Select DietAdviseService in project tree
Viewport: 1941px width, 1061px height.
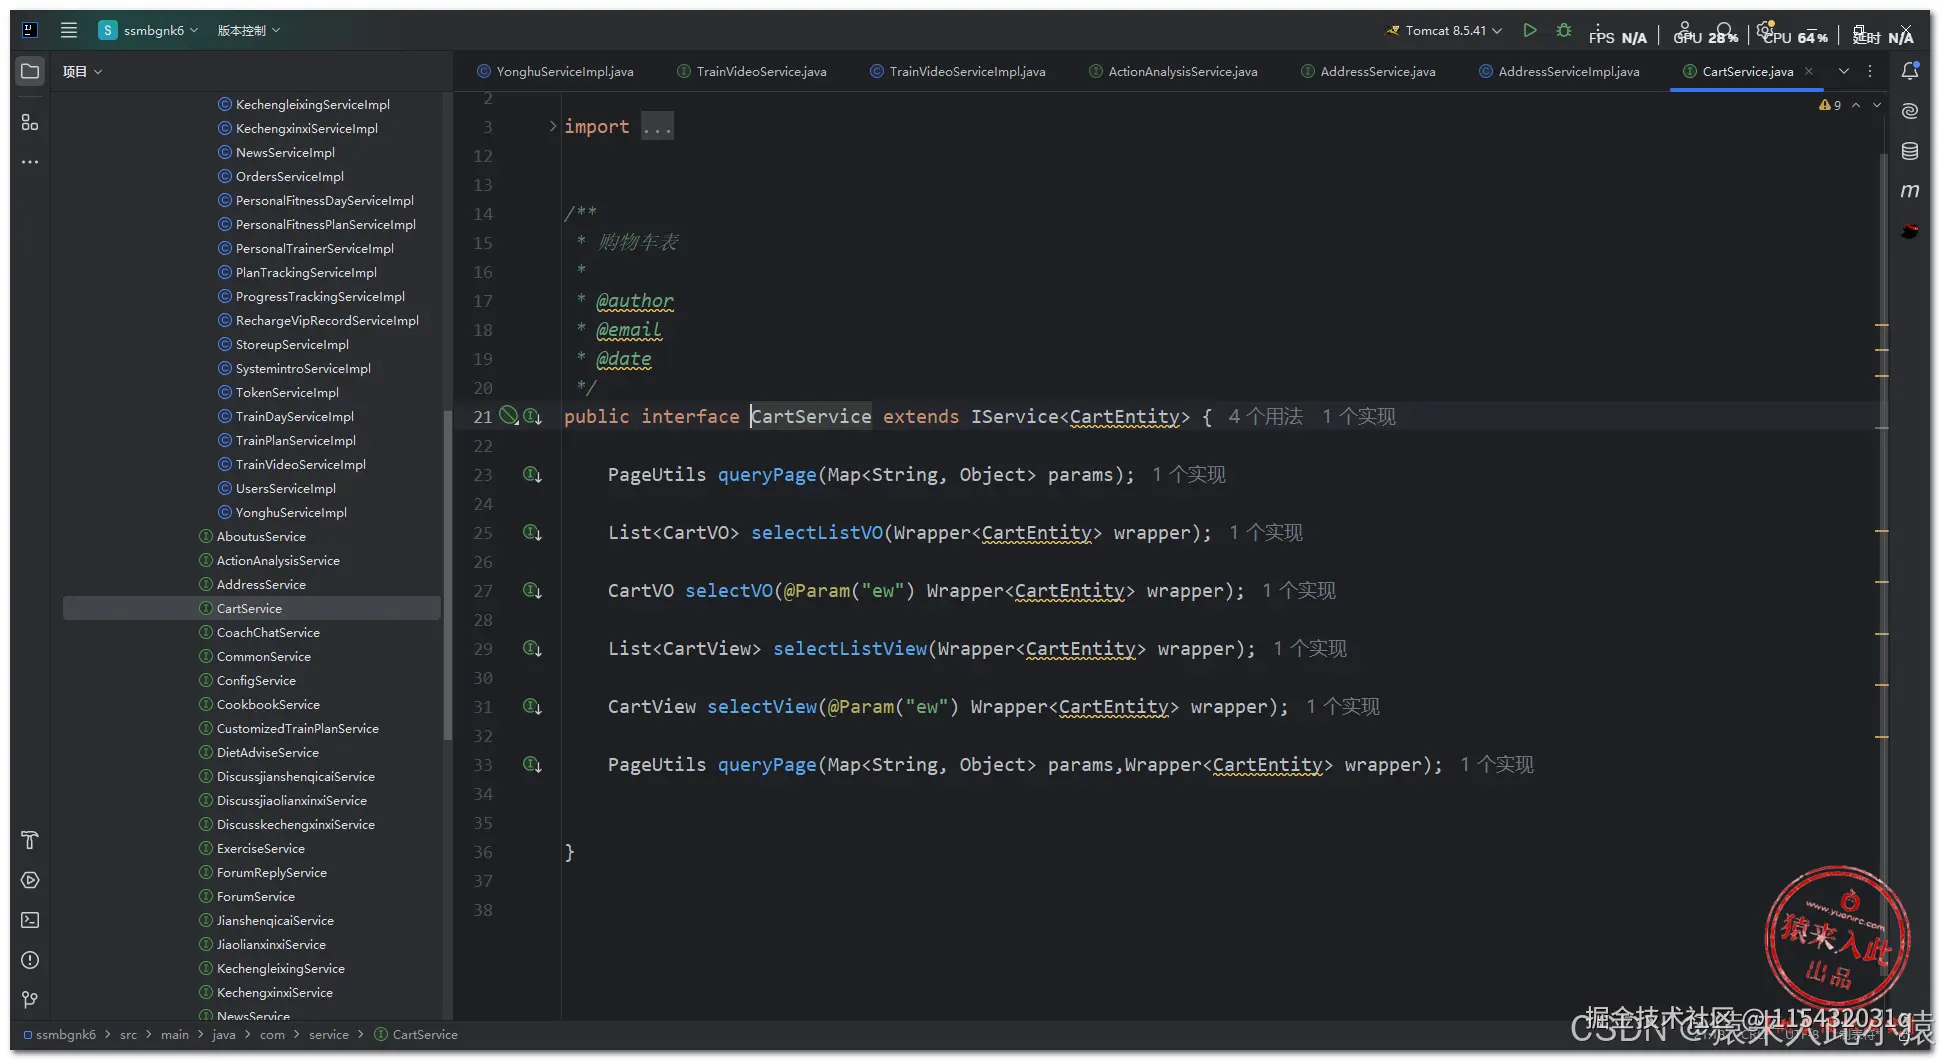coord(267,752)
